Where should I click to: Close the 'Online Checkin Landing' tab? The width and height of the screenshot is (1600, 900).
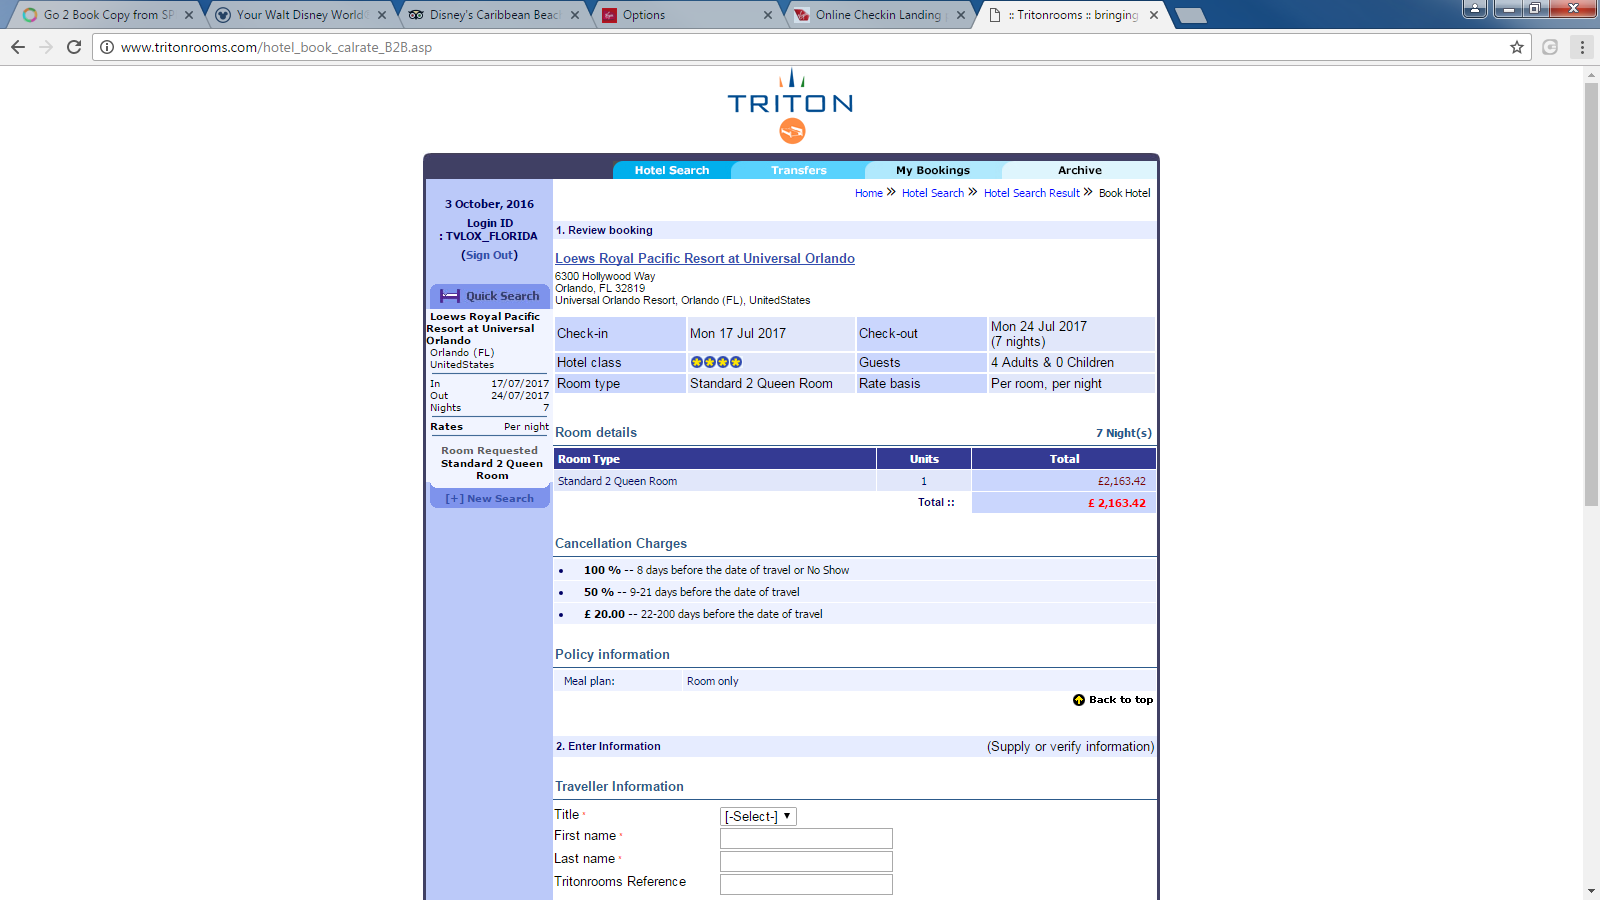click(961, 15)
